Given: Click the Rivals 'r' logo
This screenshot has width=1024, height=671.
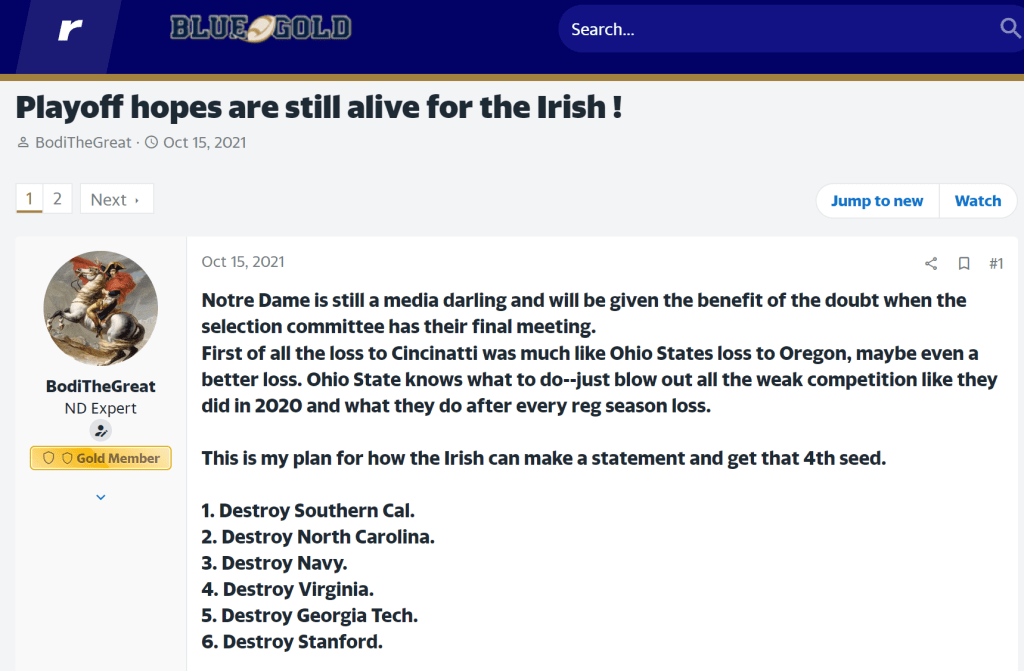Looking at the screenshot, I should coord(70,30).
